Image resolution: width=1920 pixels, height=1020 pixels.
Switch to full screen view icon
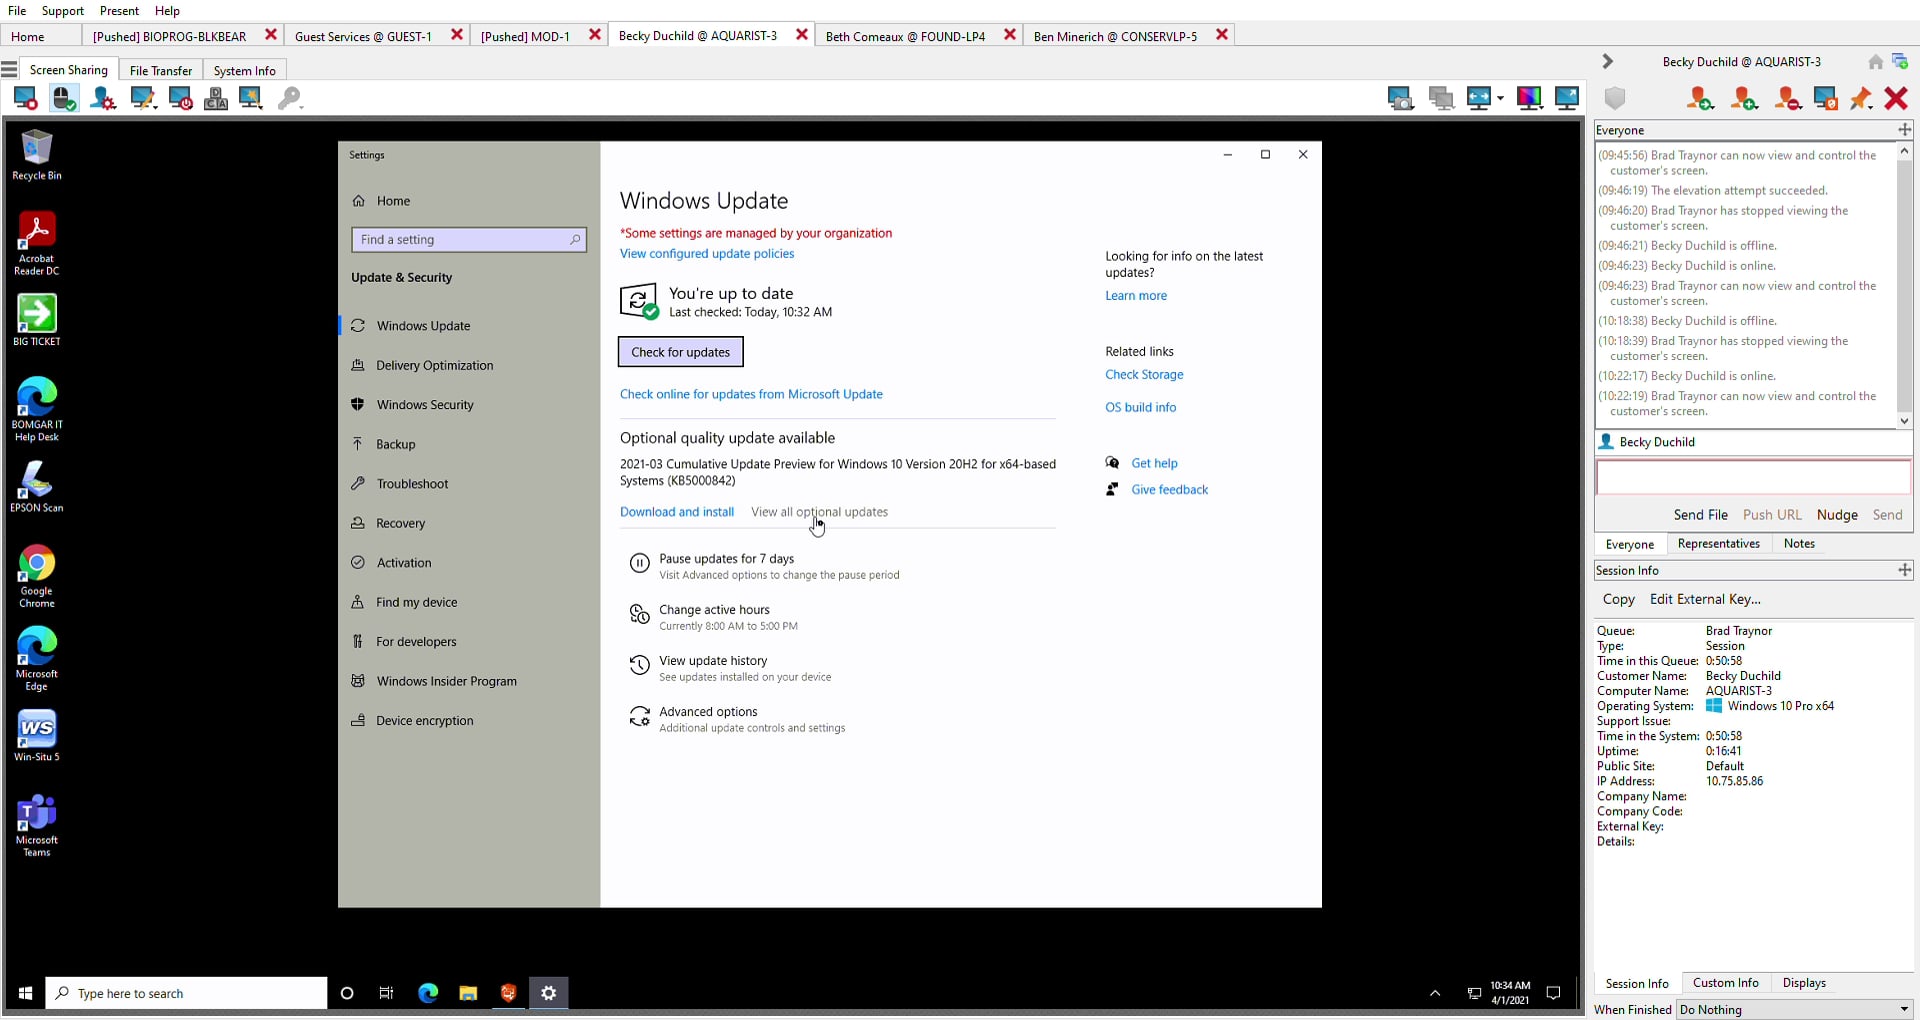coord(1567,98)
